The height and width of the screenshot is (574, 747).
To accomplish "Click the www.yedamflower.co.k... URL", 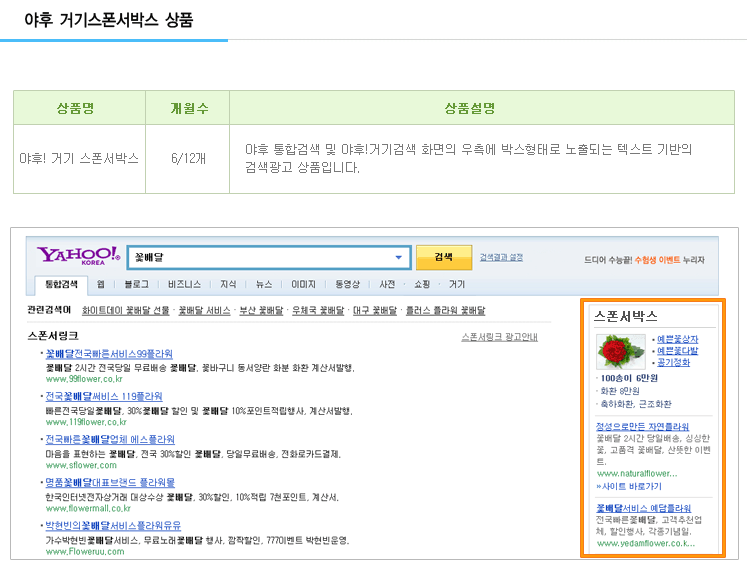I will point(646,543).
